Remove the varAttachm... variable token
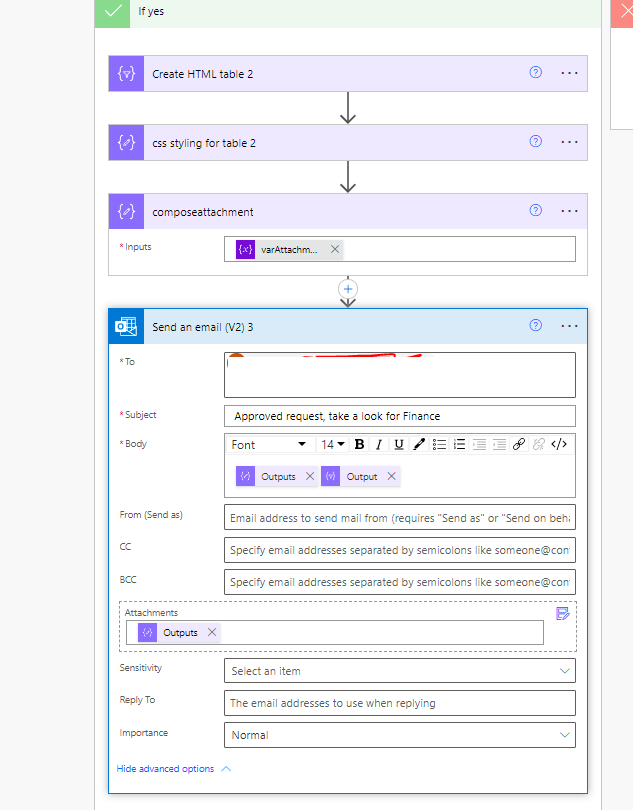 [335, 249]
